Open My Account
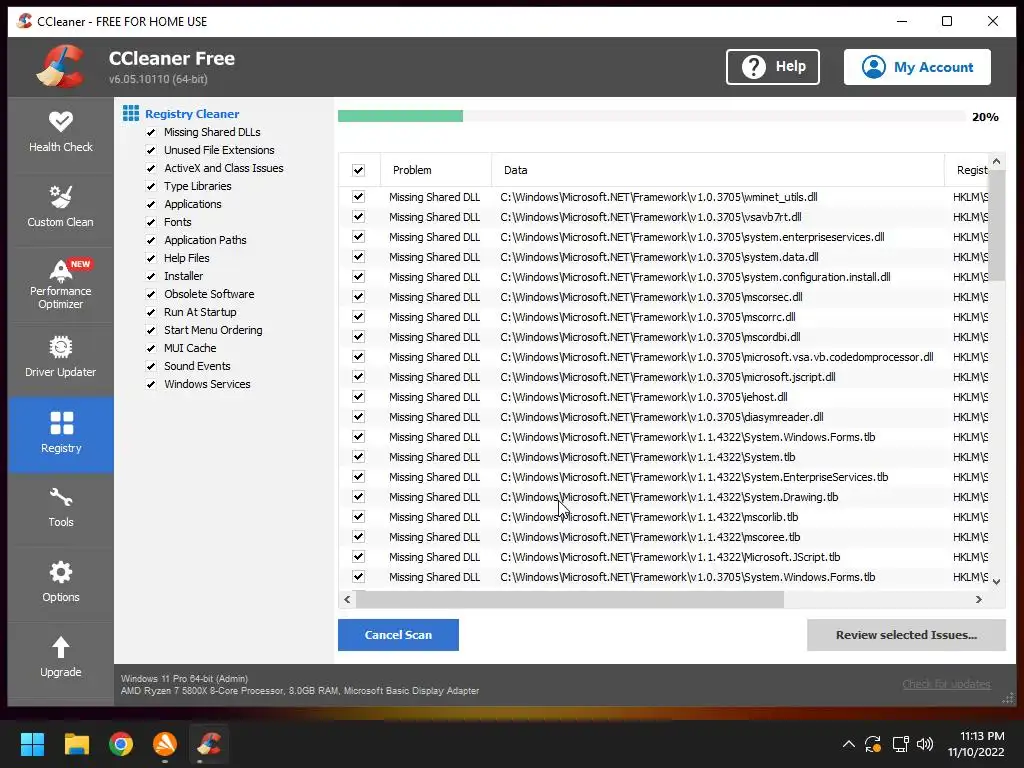 click(917, 67)
